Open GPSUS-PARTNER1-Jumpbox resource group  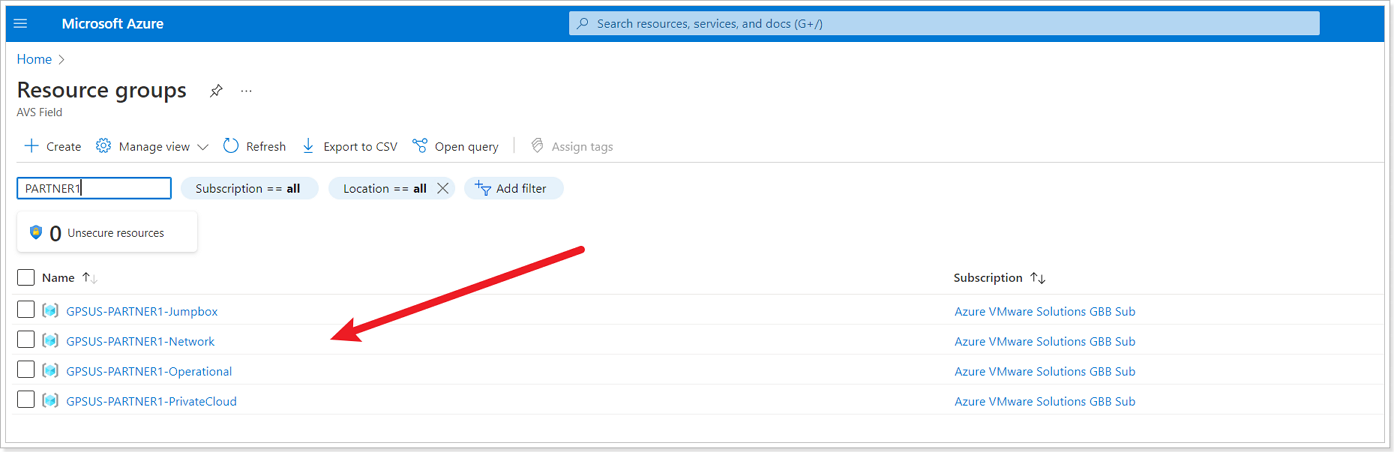tap(142, 311)
